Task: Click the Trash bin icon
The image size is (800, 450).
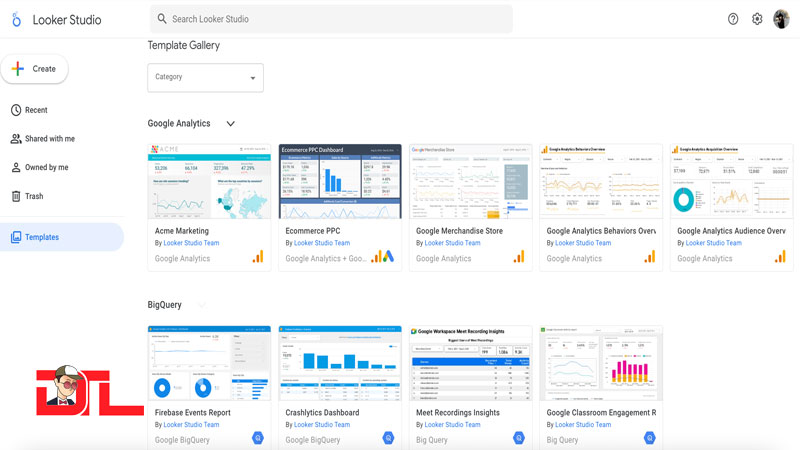Action: tap(16, 196)
